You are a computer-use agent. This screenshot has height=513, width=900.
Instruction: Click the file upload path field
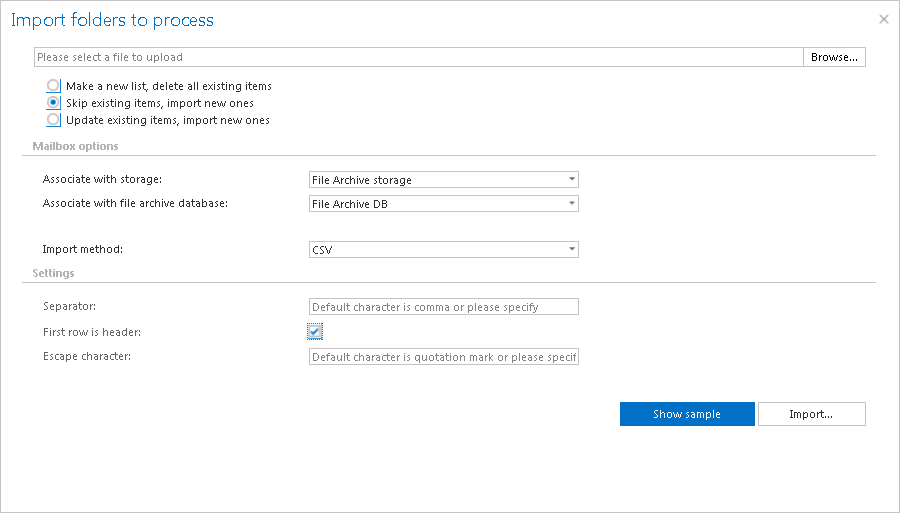pyautogui.click(x=418, y=57)
